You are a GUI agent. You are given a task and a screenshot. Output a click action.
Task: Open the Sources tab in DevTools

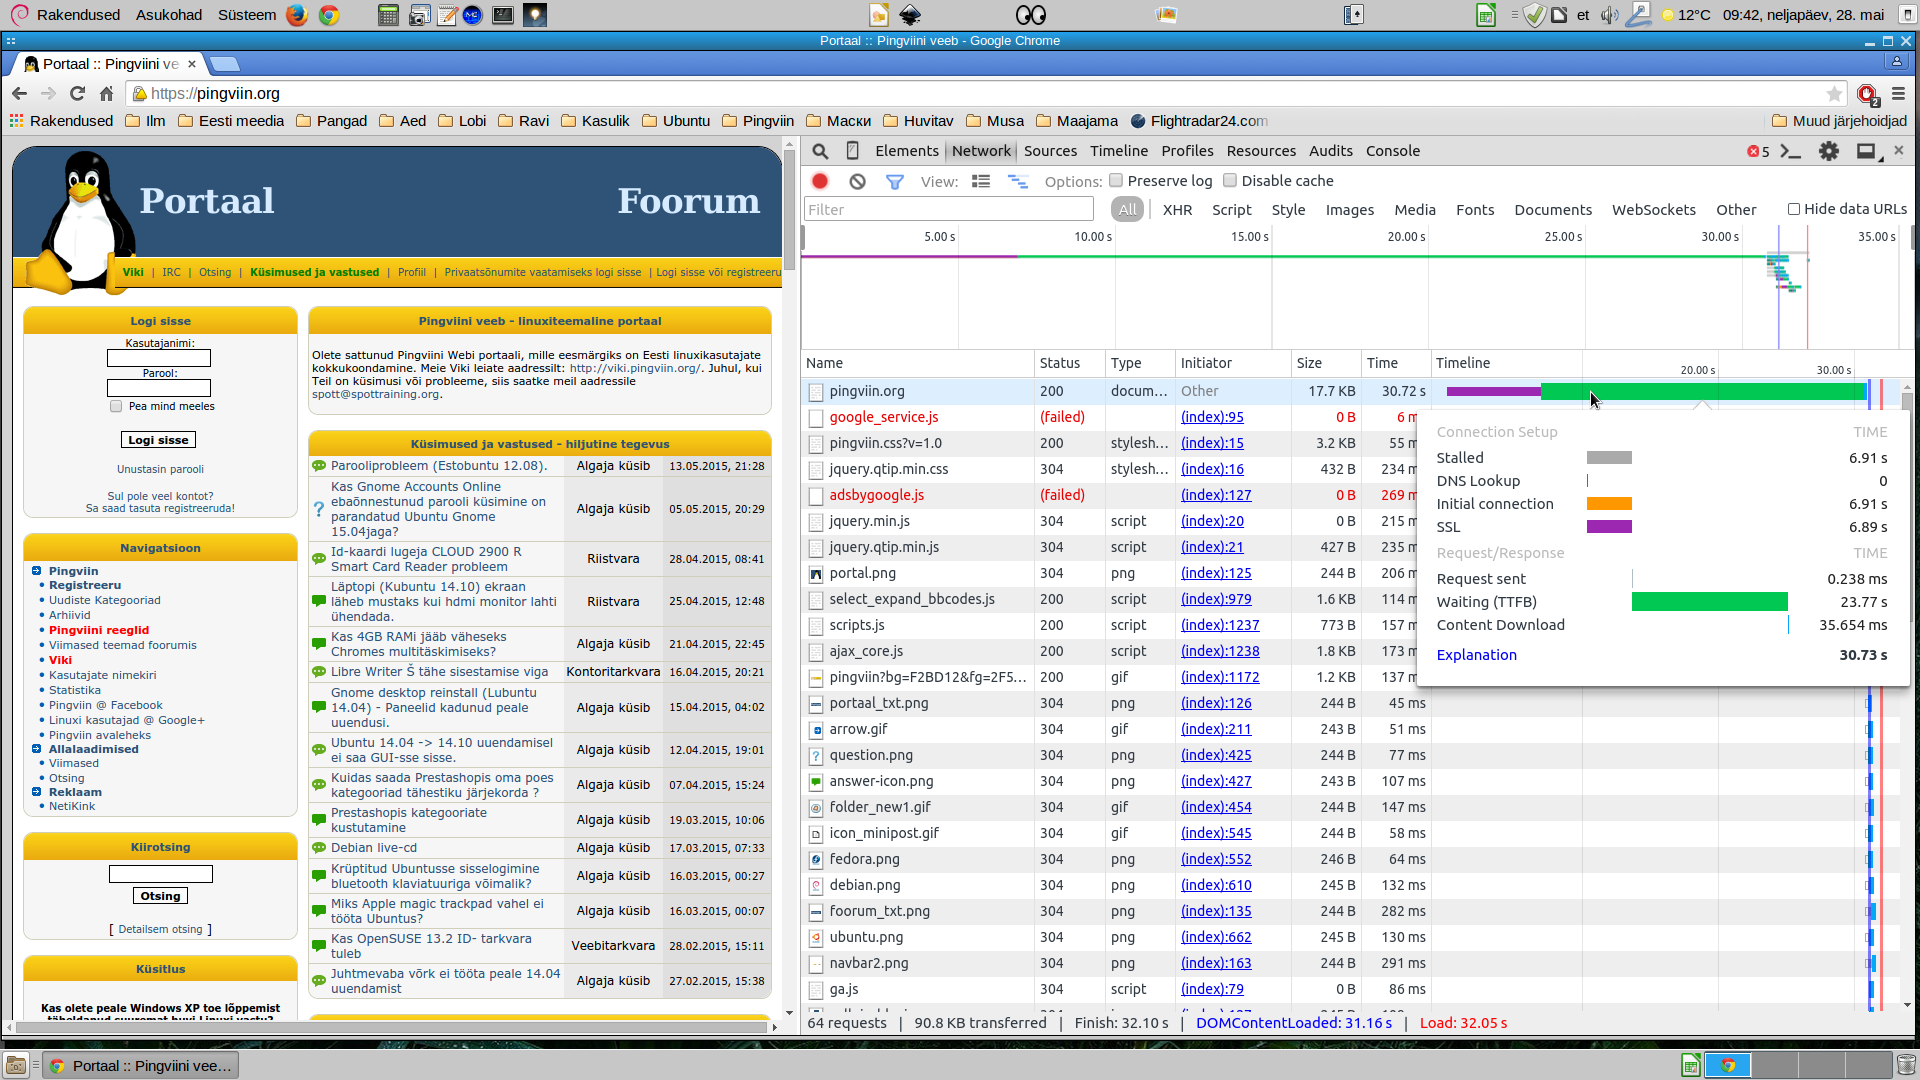[x=1050, y=151]
